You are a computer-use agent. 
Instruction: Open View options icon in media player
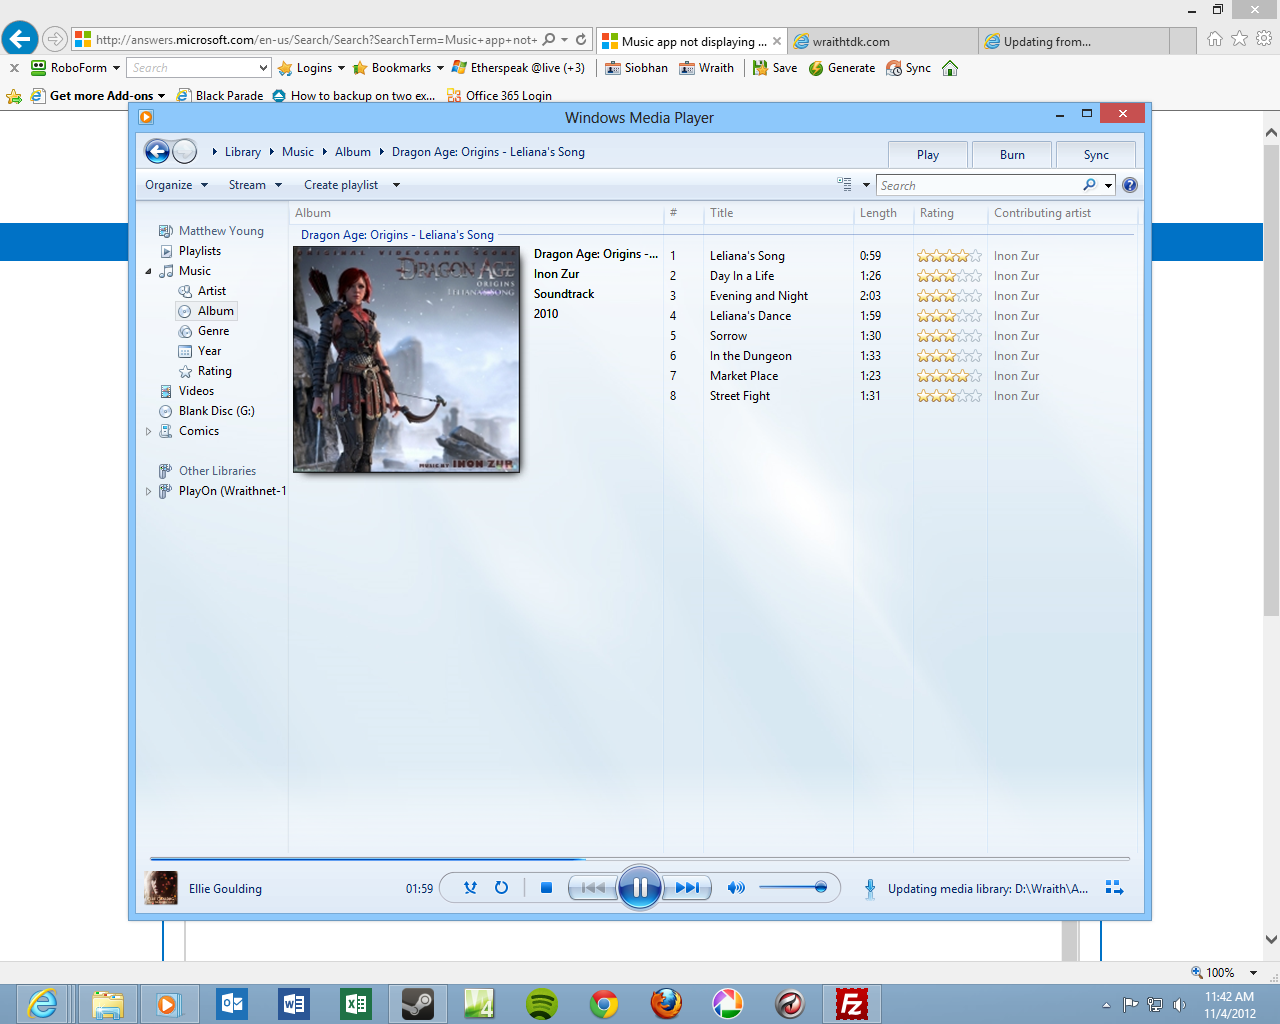(844, 184)
